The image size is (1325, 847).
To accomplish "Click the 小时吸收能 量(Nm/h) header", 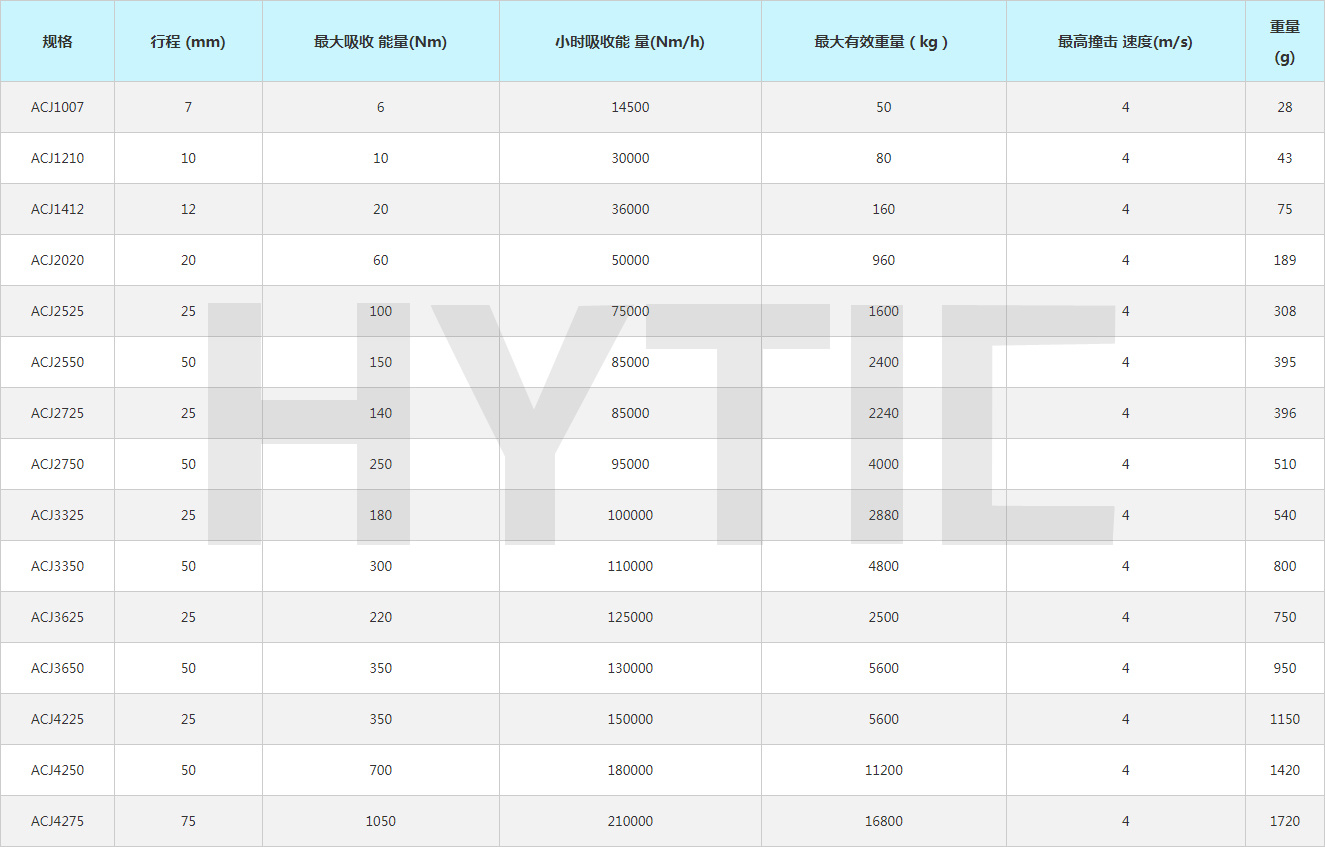I will pyautogui.click(x=630, y=42).
